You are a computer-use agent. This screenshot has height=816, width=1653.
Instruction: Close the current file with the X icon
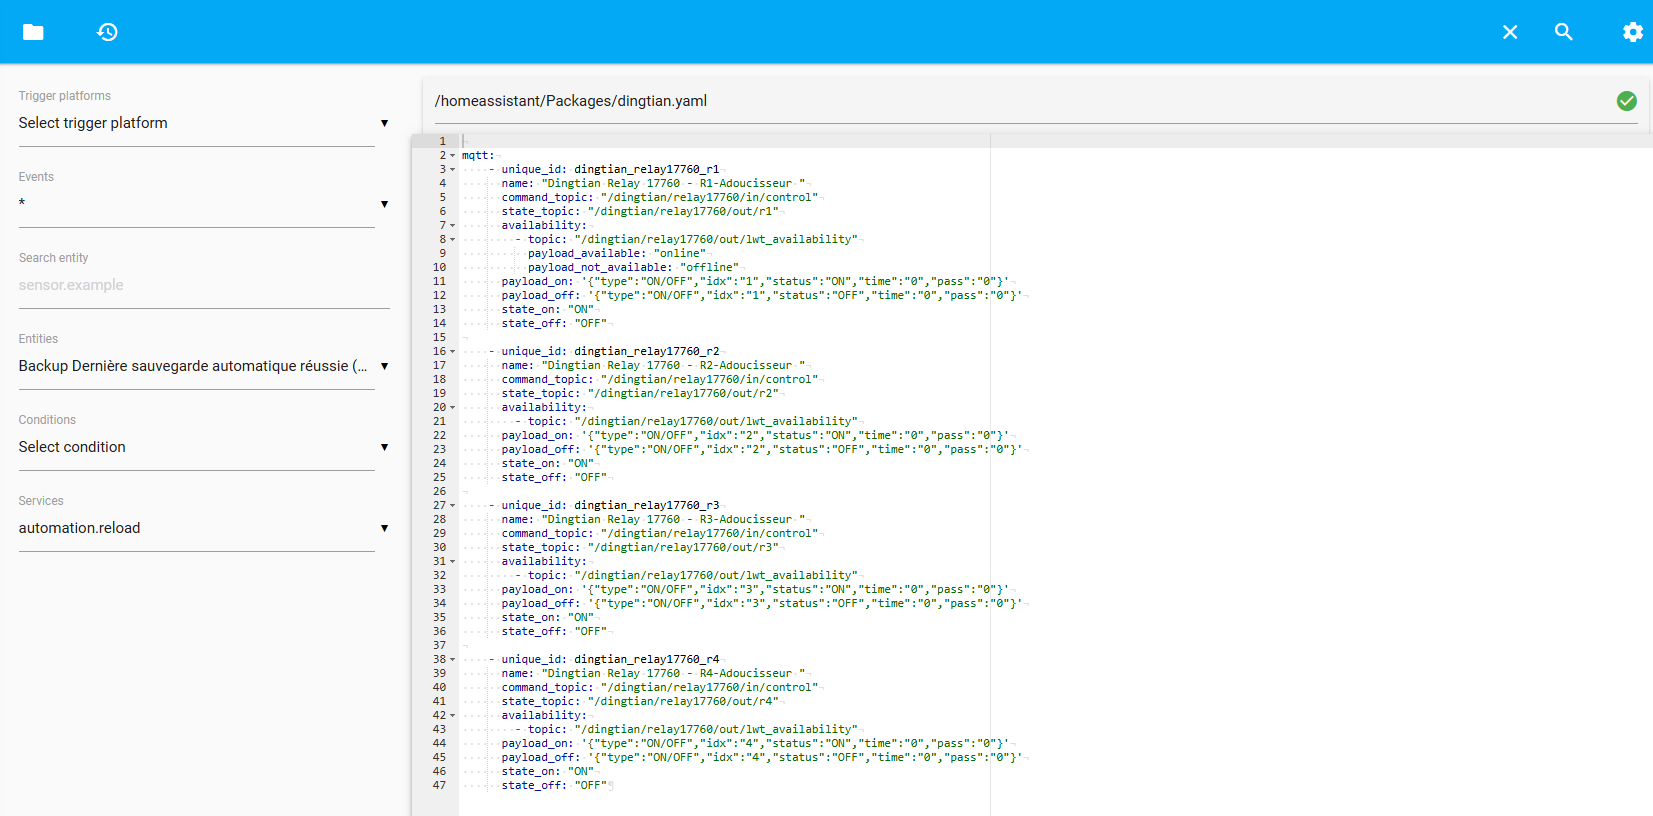click(x=1510, y=32)
